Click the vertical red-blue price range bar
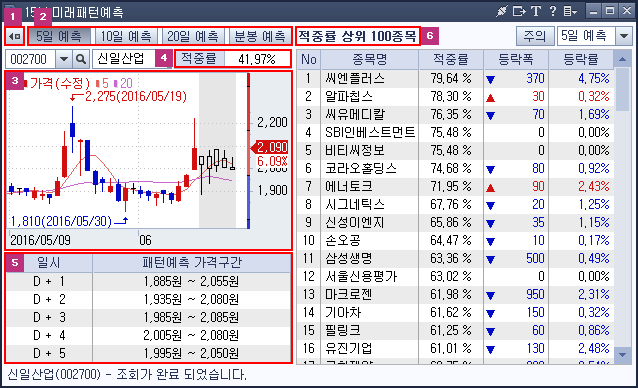Viewport: 638px width, 388px height. (249, 151)
